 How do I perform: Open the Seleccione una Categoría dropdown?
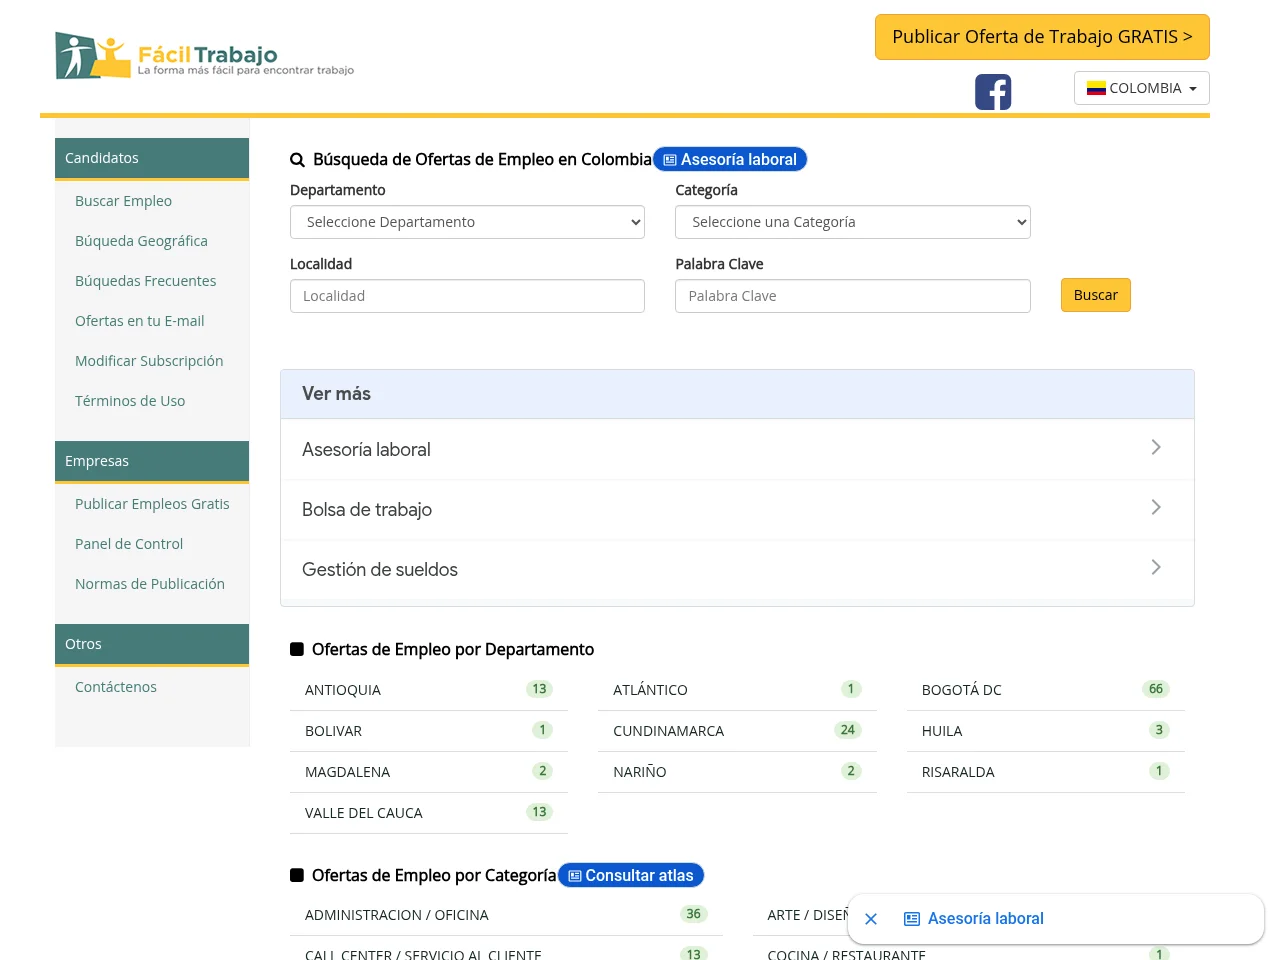coord(853,222)
